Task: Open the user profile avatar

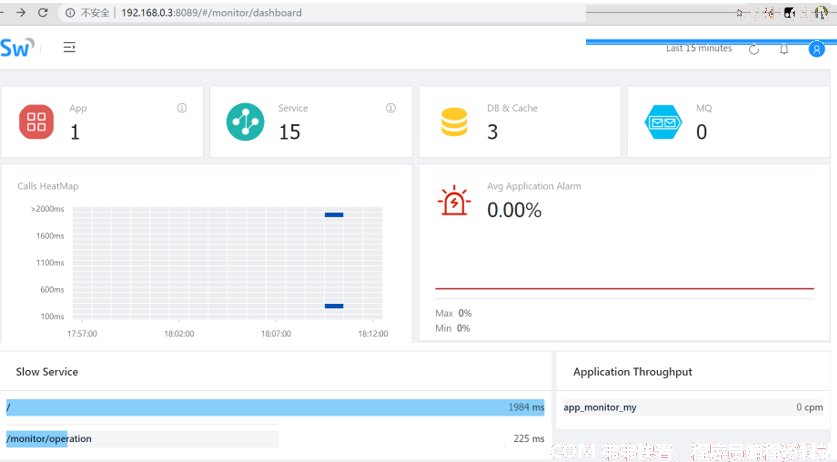Action: tap(816, 49)
